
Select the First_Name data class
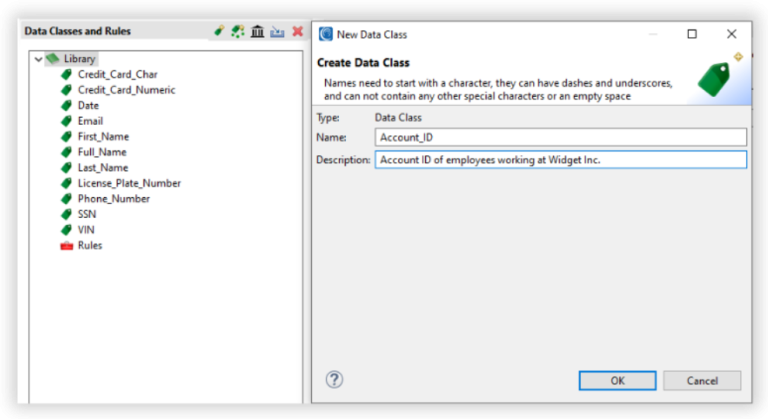click(x=103, y=137)
